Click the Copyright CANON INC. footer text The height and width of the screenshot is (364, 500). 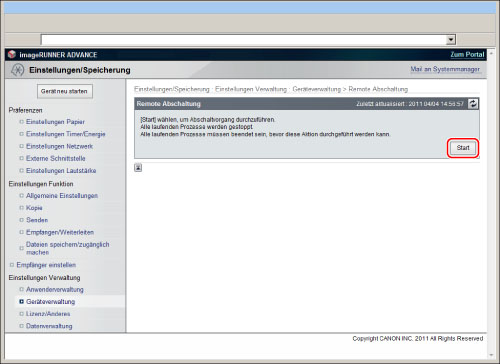pos(418,339)
